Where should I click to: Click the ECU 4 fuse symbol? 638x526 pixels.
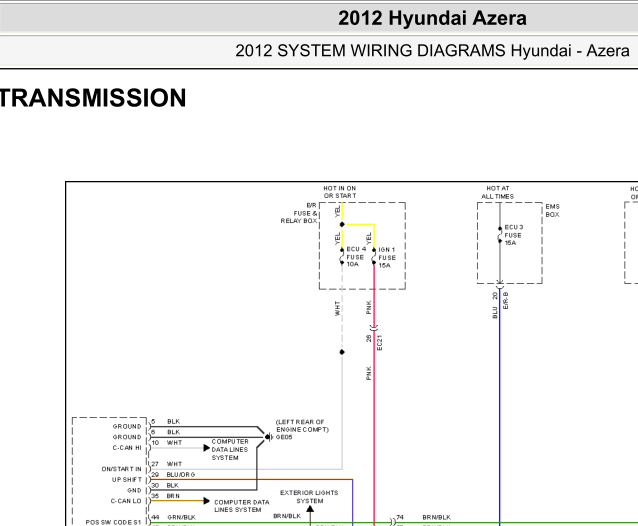(x=342, y=256)
